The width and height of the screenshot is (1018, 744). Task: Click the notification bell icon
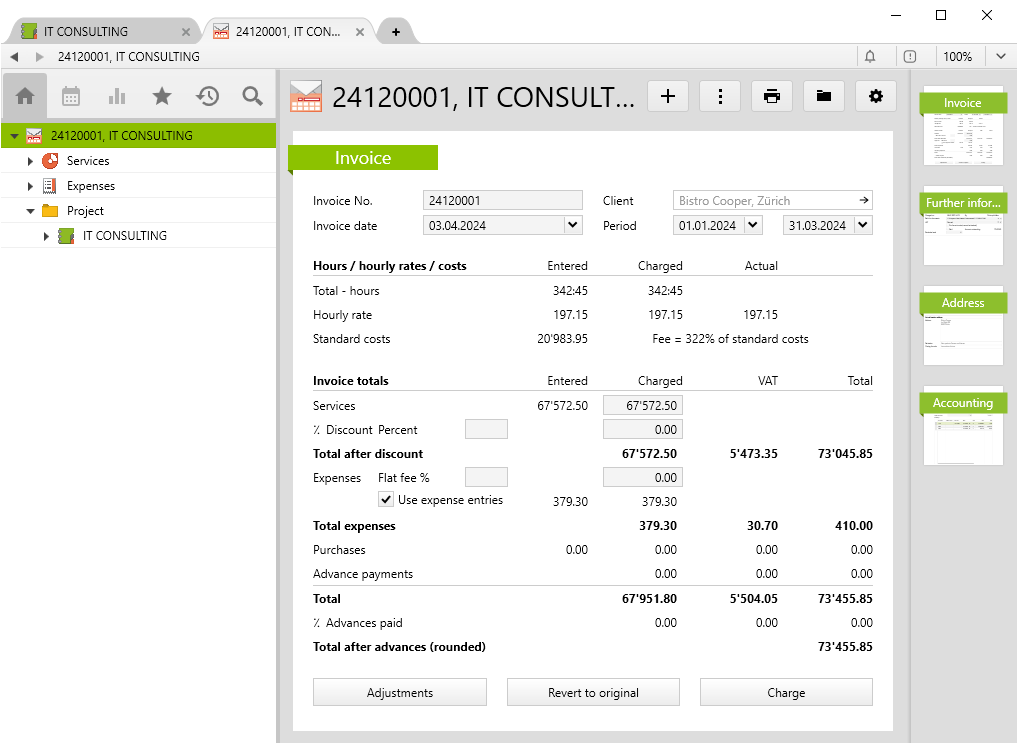[x=870, y=57]
